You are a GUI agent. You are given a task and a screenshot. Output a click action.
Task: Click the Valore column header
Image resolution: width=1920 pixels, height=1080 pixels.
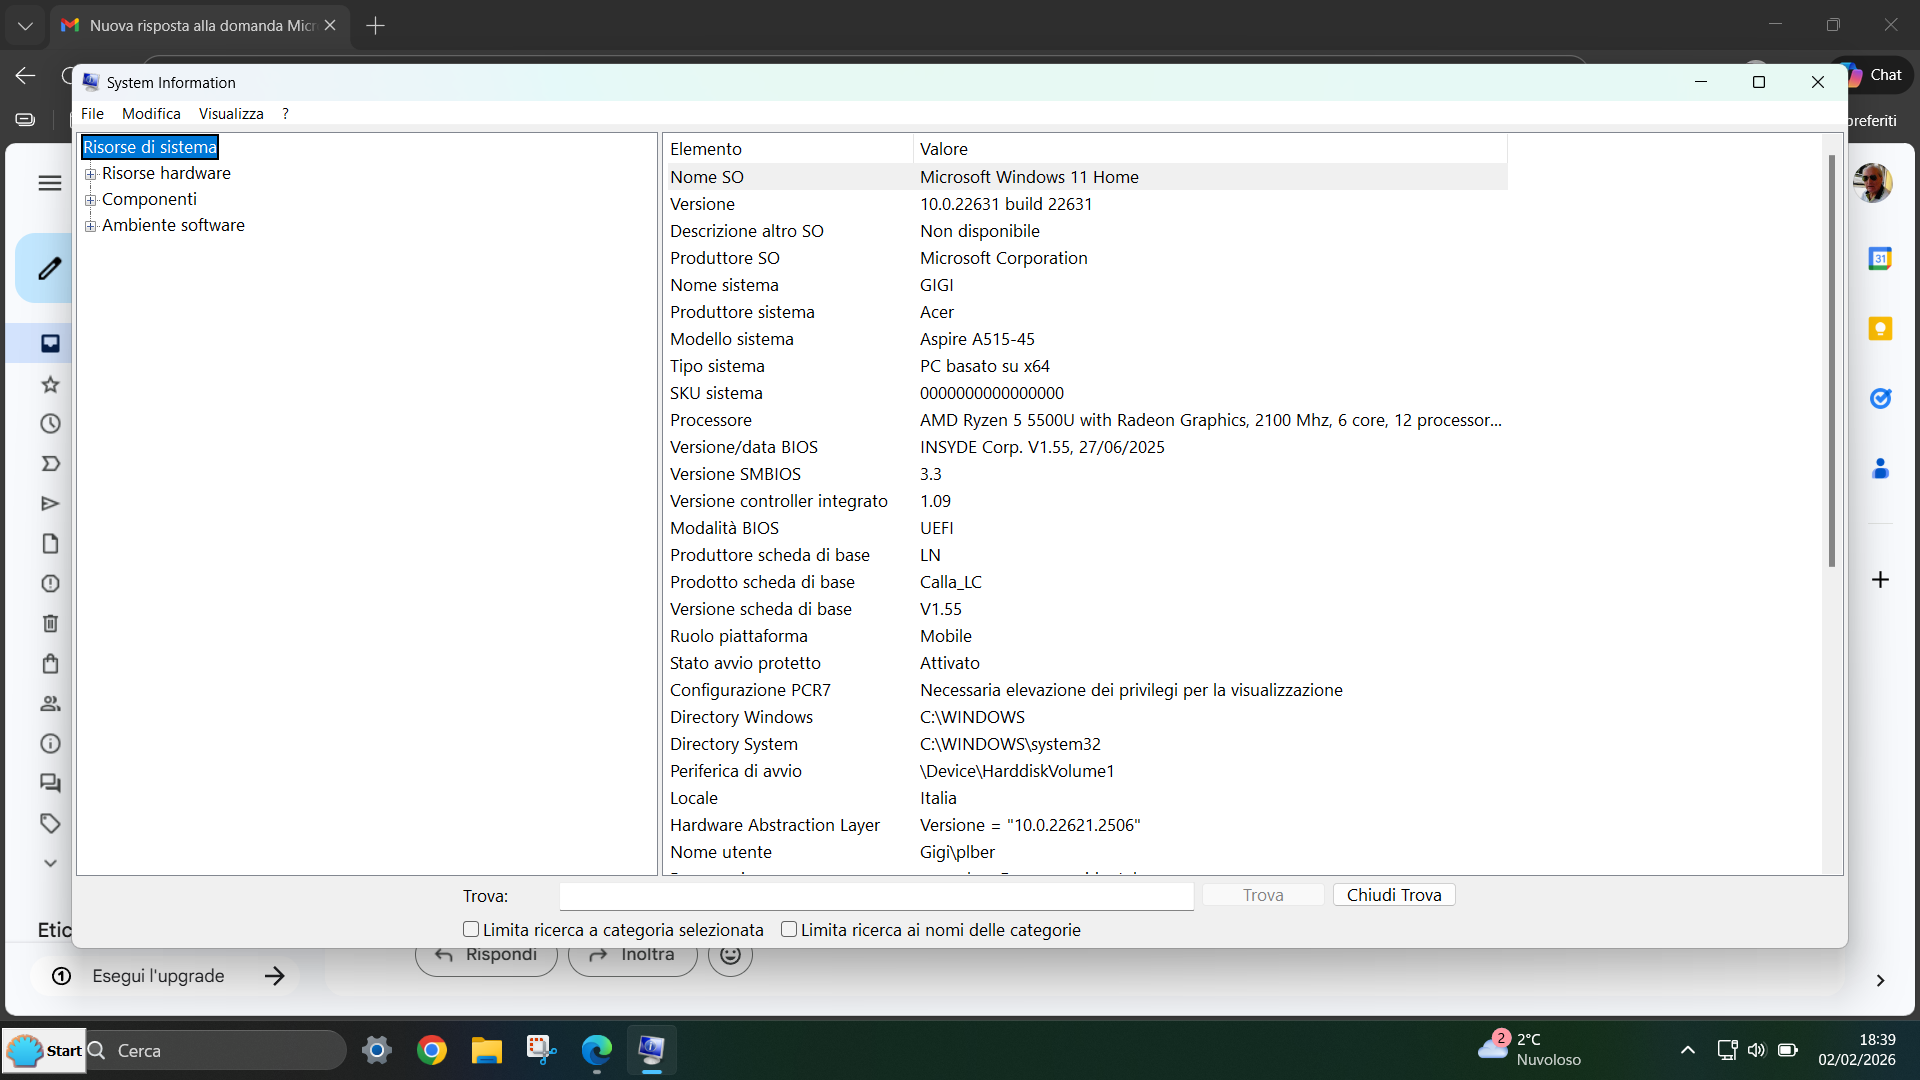[x=1210, y=149]
